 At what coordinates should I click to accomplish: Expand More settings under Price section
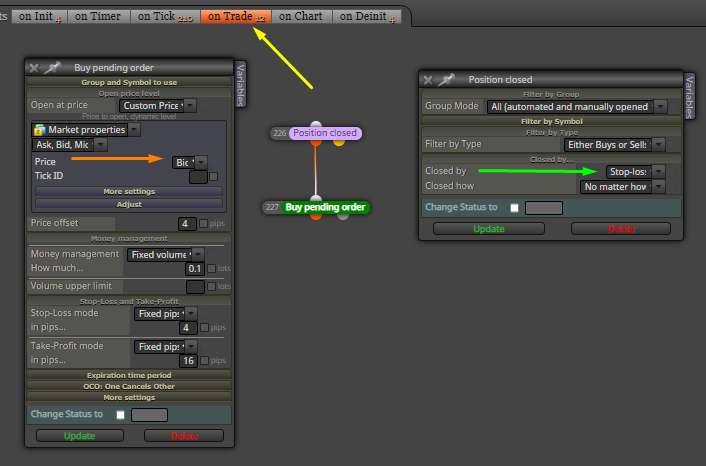(x=129, y=192)
